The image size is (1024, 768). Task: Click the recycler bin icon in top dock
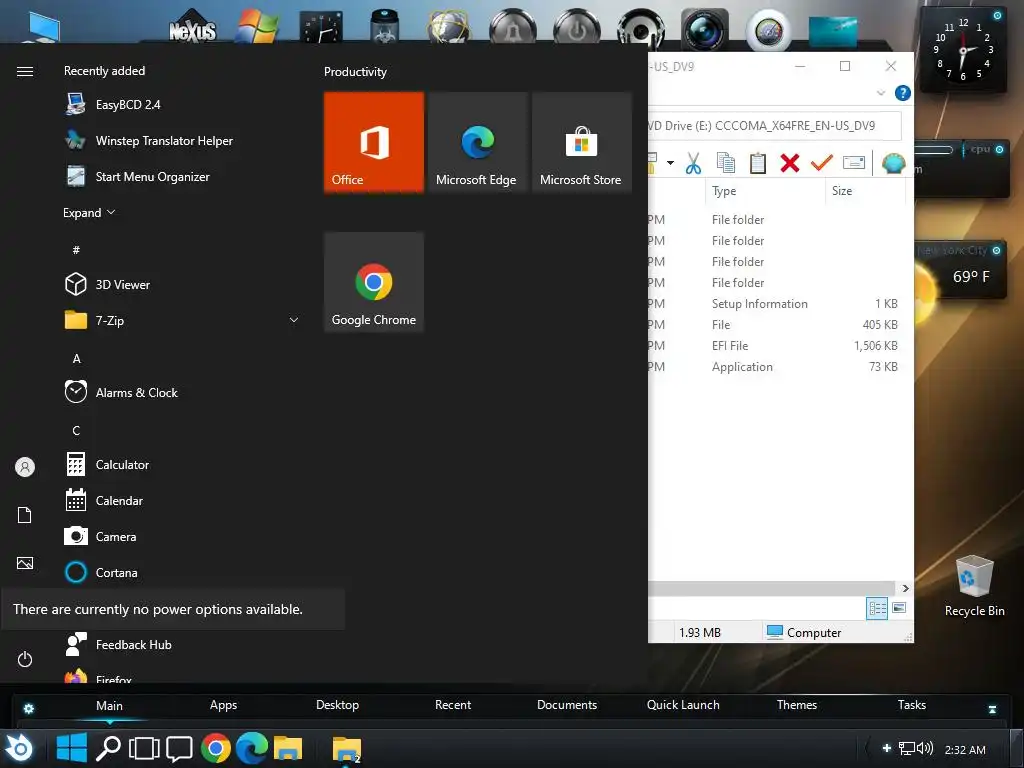click(385, 26)
